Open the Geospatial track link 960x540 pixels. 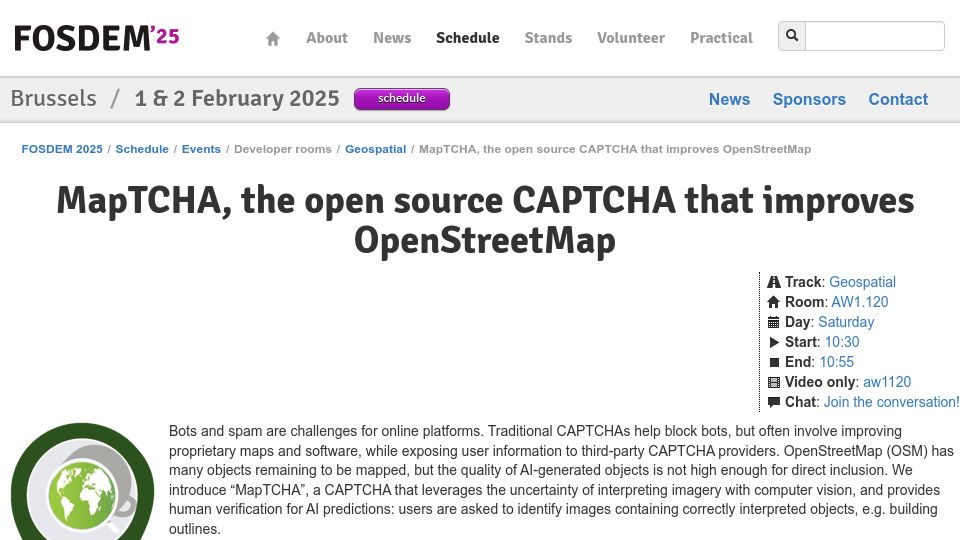862,282
